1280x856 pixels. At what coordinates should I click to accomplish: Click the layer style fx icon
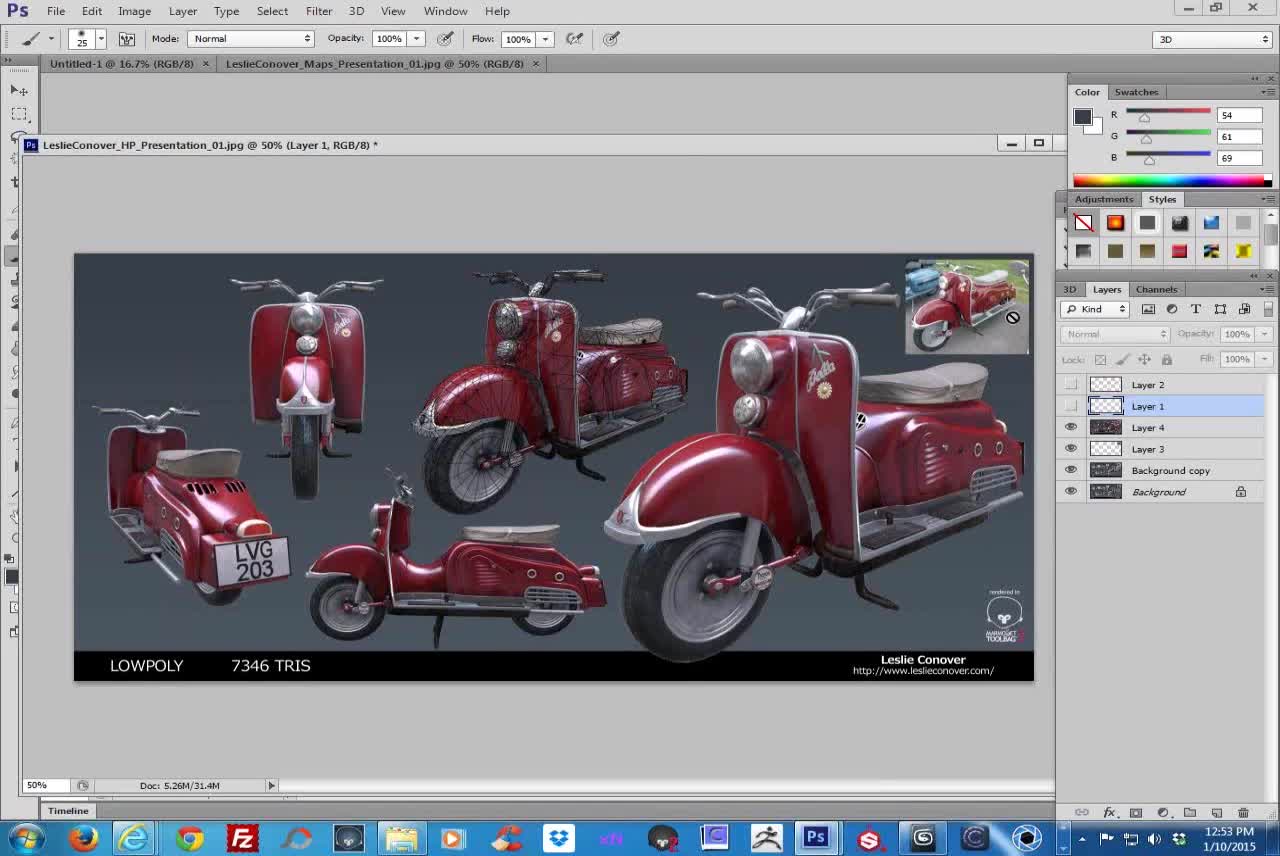pos(1109,812)
